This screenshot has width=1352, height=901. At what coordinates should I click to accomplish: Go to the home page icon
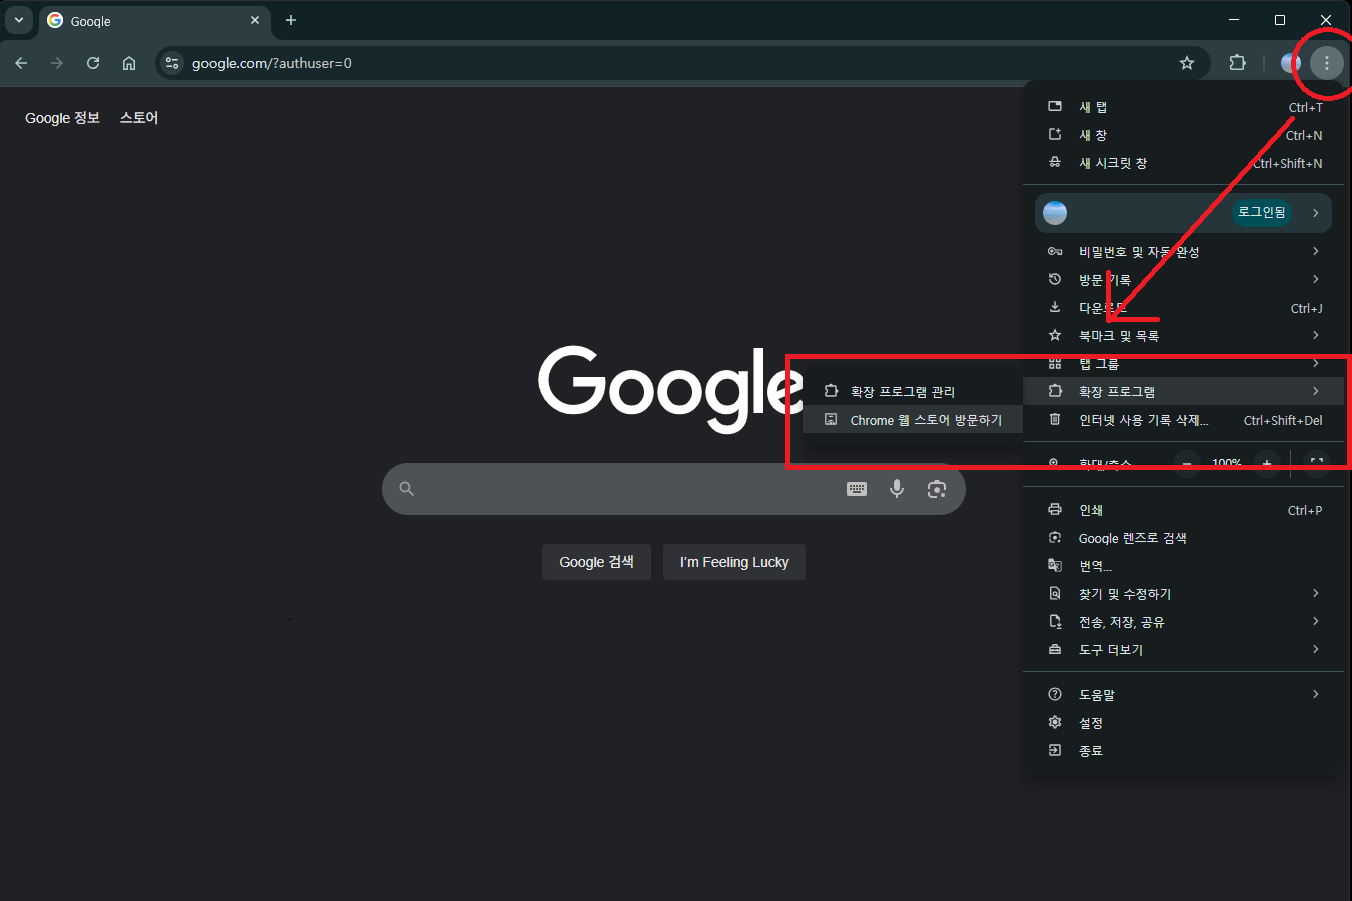(129, 63)
